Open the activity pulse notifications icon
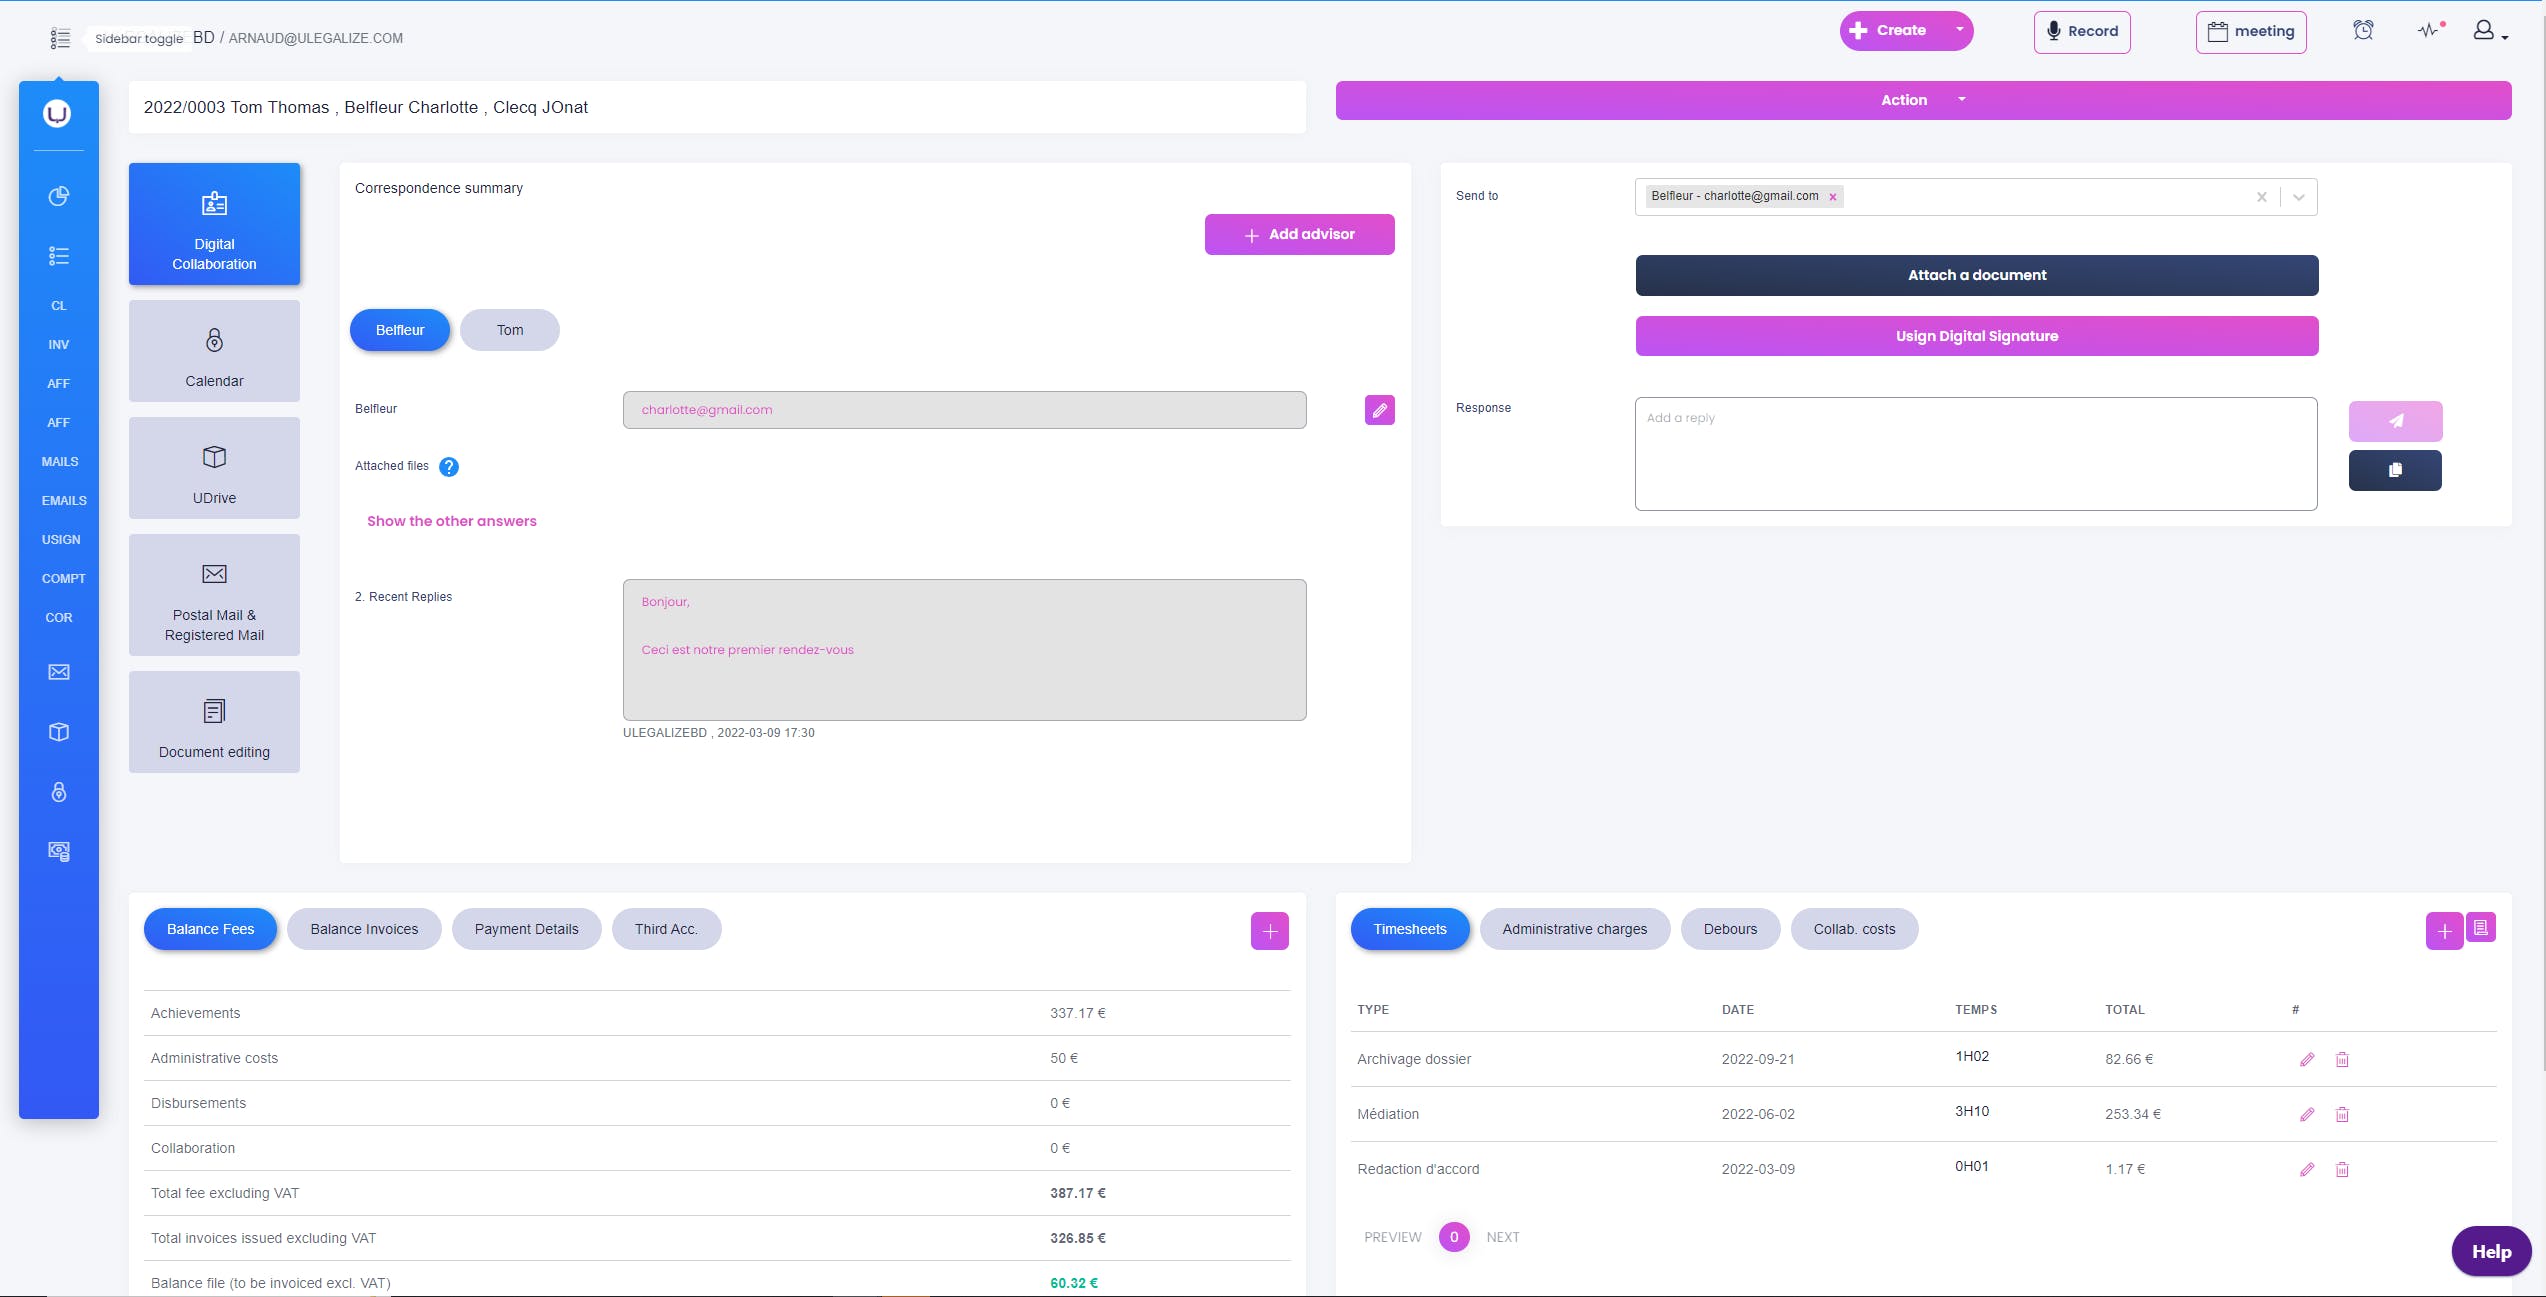Image resolution: width=2546 pixels, height=1297 pixels. click(2429, 30)
